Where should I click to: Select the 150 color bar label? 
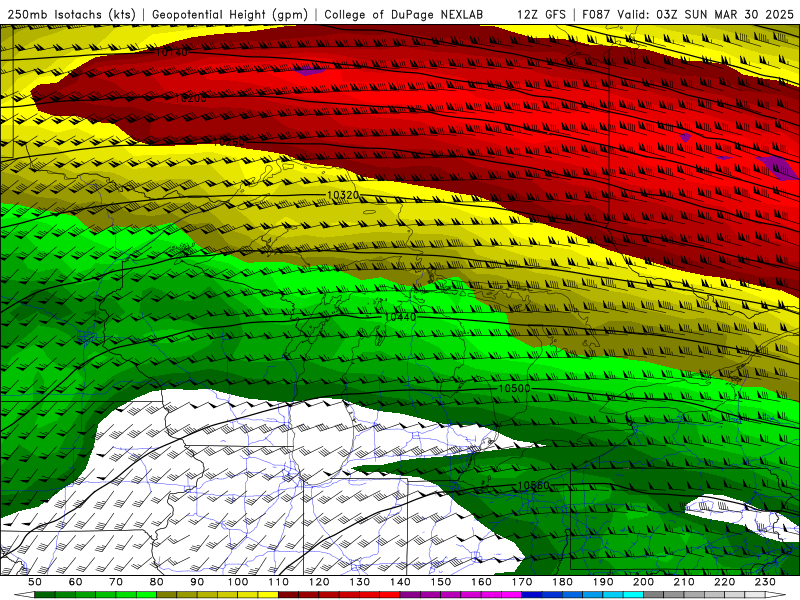tap(440, 582)
